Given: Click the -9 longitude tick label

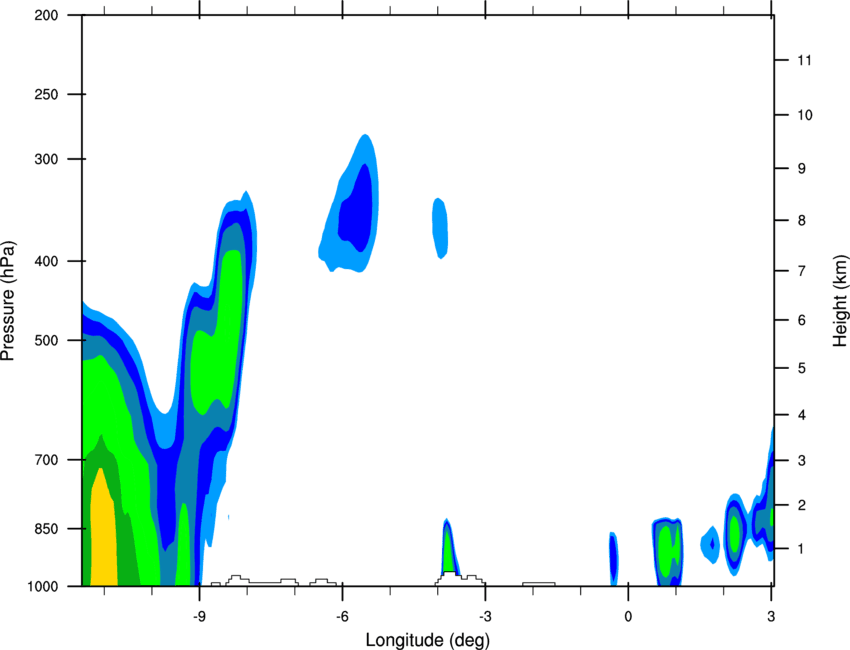Looking at the screenshot, I should [199, 616].
